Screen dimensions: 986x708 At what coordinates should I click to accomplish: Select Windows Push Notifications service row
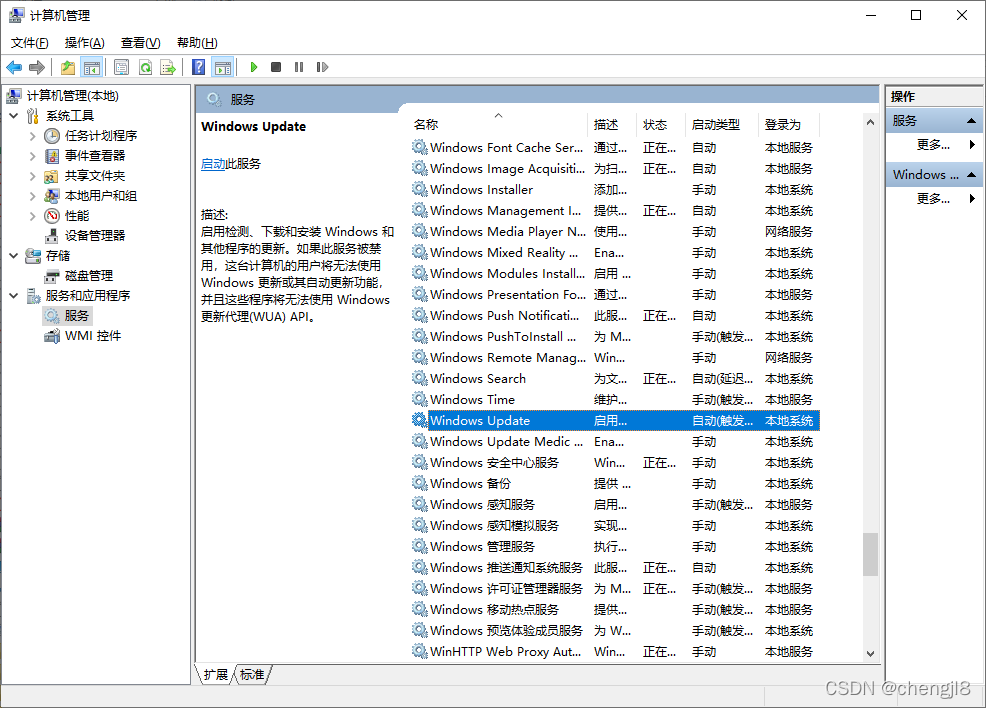tap(616, 316)
